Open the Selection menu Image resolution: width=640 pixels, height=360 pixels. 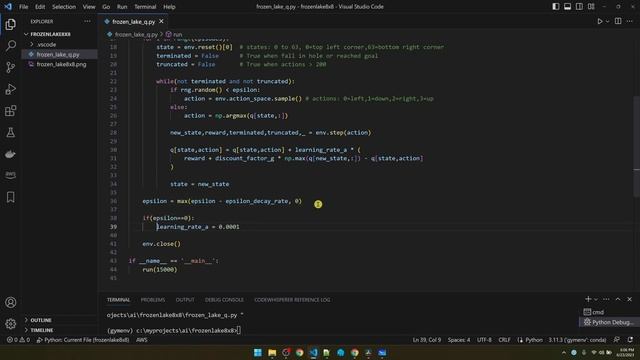tap(64, 7)
